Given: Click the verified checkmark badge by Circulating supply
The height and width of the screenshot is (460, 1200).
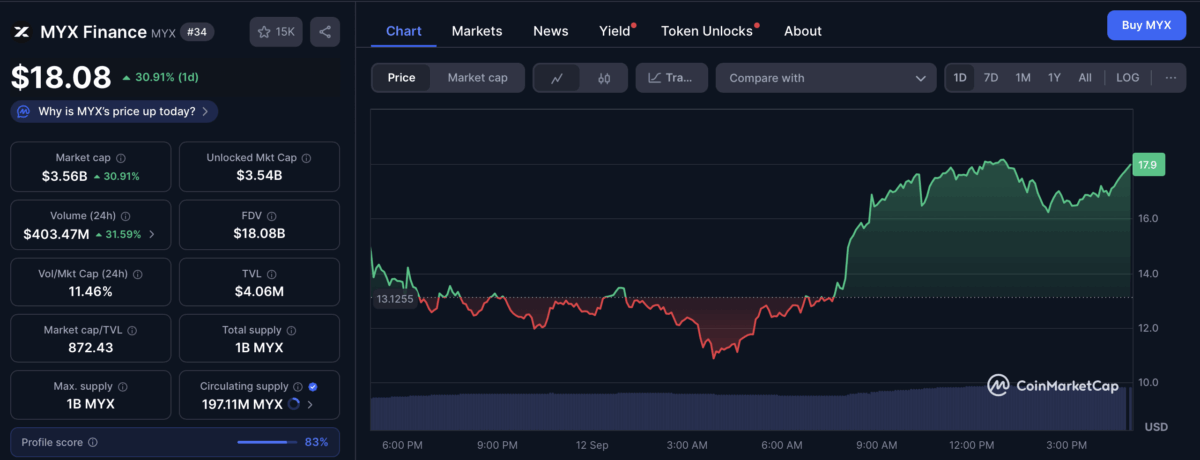Looking at the screenshot, I should coord(313,386).
